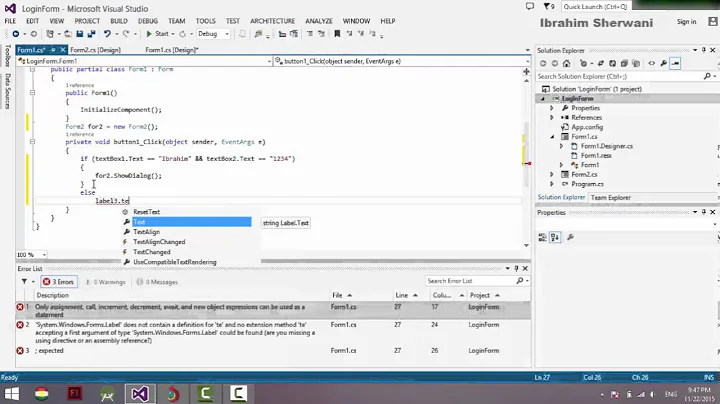Click Show All Files icon in Solution Explorer
Screen dimensions: 720x404
coord(636,63)
